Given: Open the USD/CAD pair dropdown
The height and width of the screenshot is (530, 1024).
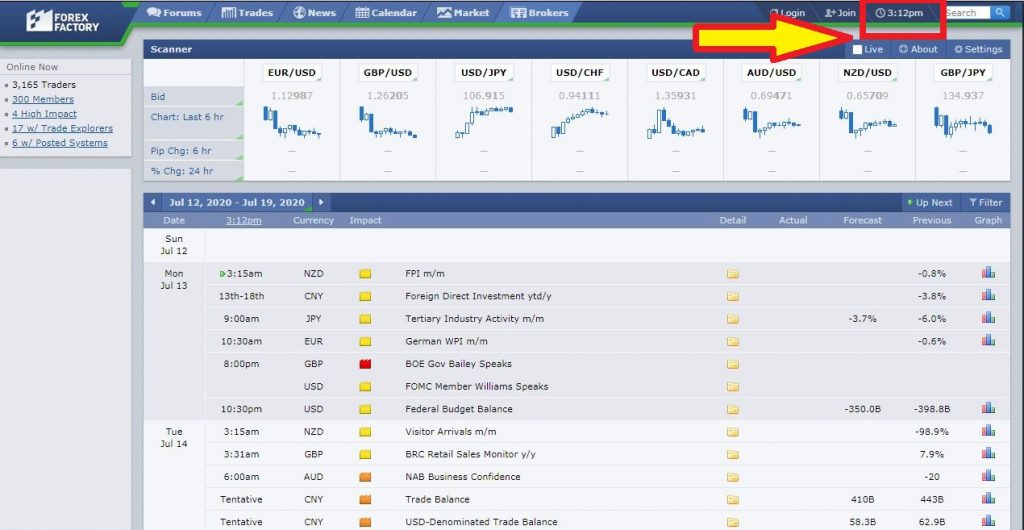Looking at the screenshot, I should point(676,72).
